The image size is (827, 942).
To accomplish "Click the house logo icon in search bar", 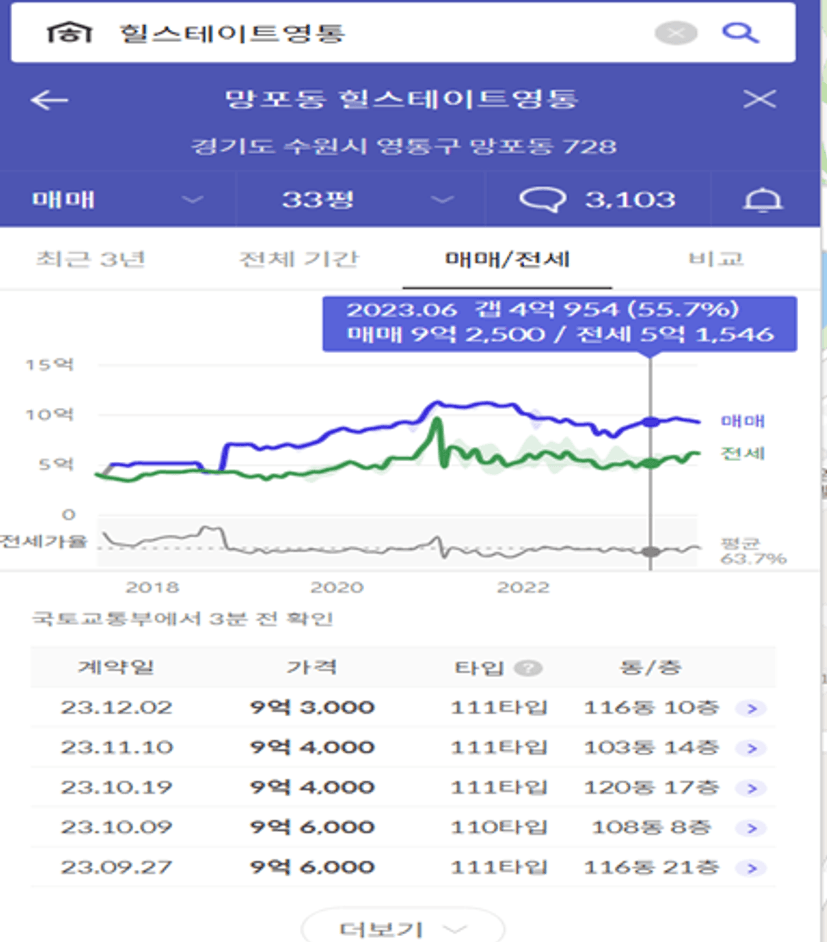I will coord(69,32).
